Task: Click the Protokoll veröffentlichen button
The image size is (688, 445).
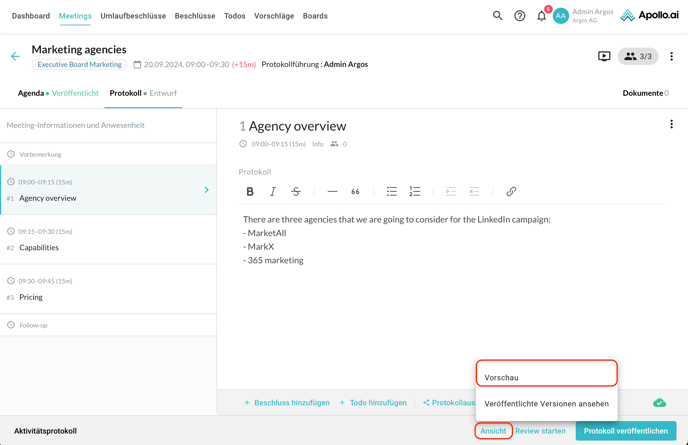Action: pos(625,431)
